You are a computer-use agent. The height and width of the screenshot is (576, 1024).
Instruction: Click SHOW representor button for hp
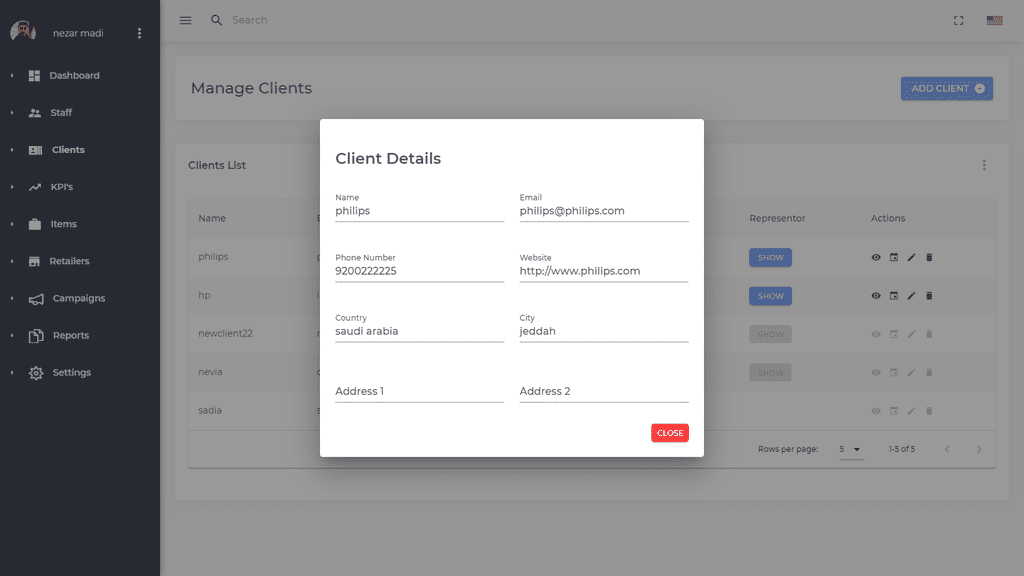[x=771, y=296]
